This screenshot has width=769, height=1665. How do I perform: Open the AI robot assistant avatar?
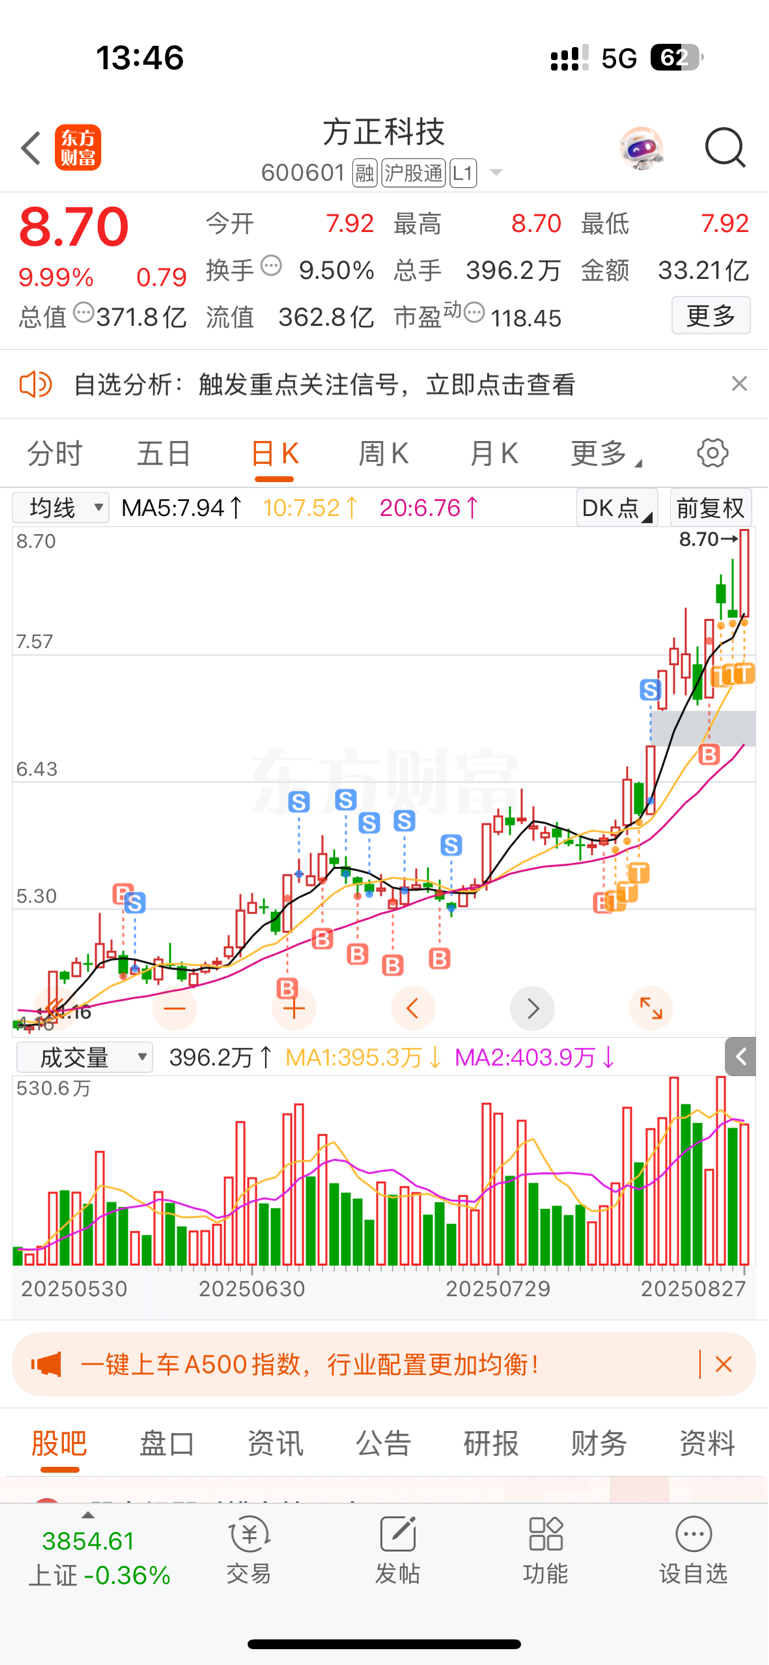(x=641, y=148)
